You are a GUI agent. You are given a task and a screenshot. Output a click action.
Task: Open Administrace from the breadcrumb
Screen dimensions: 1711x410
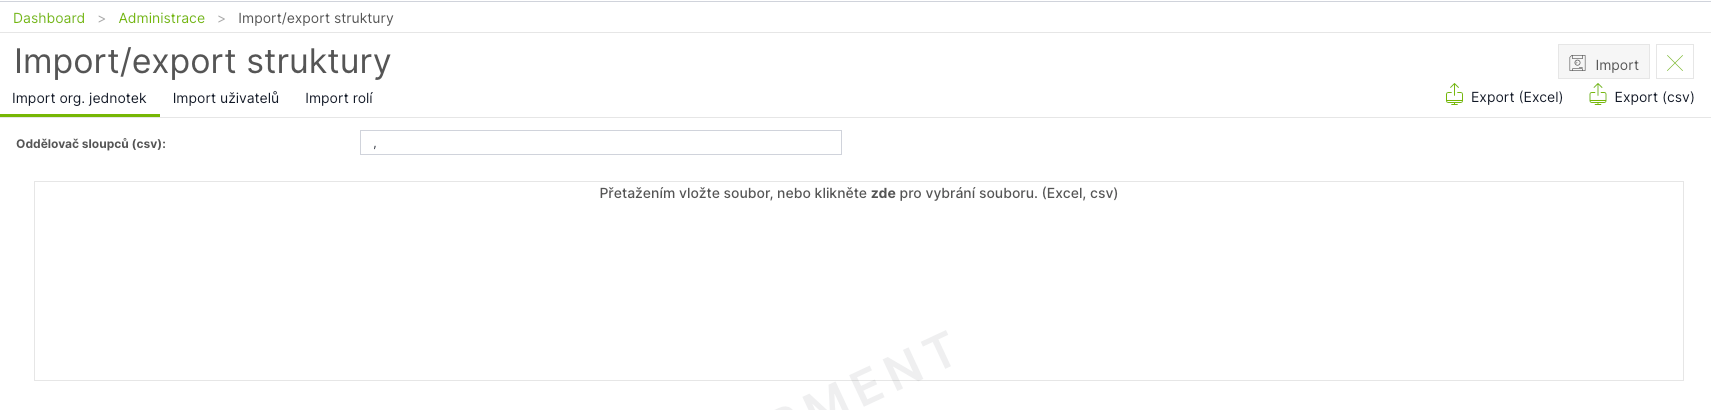pos(162,18)
